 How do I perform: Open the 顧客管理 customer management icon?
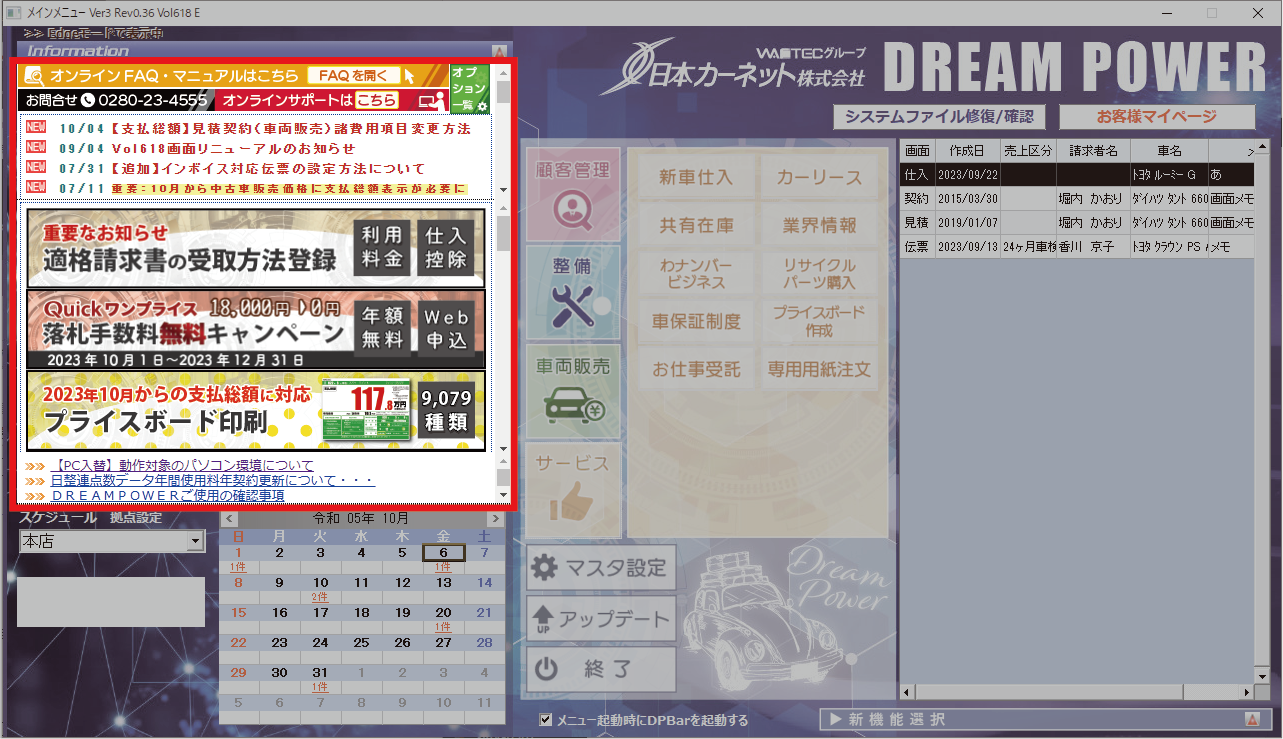coord(573,194)
